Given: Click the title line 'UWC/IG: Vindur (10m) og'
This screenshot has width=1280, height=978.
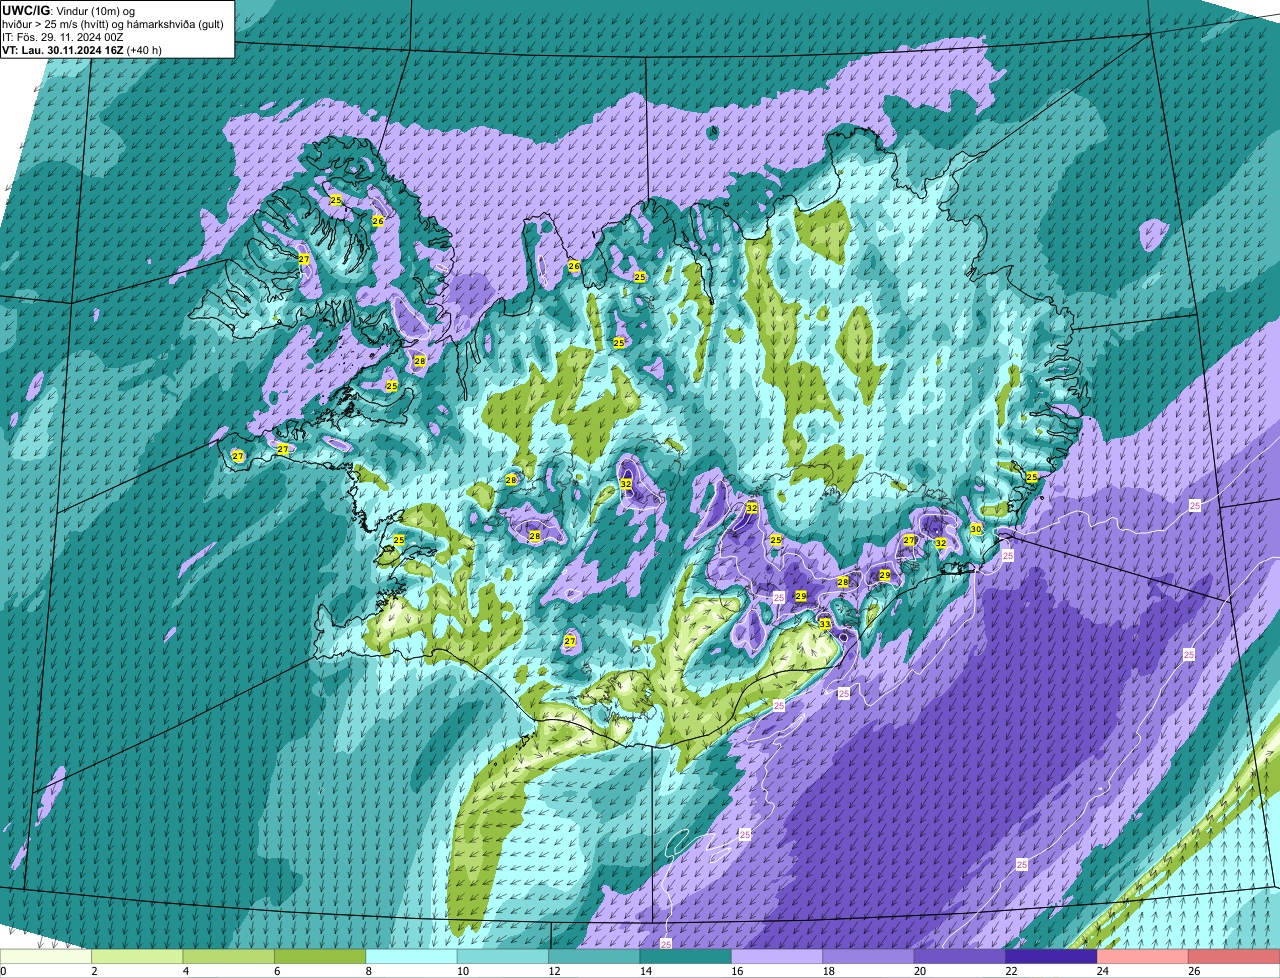Looking at the screenshot, I should point(68,10).
